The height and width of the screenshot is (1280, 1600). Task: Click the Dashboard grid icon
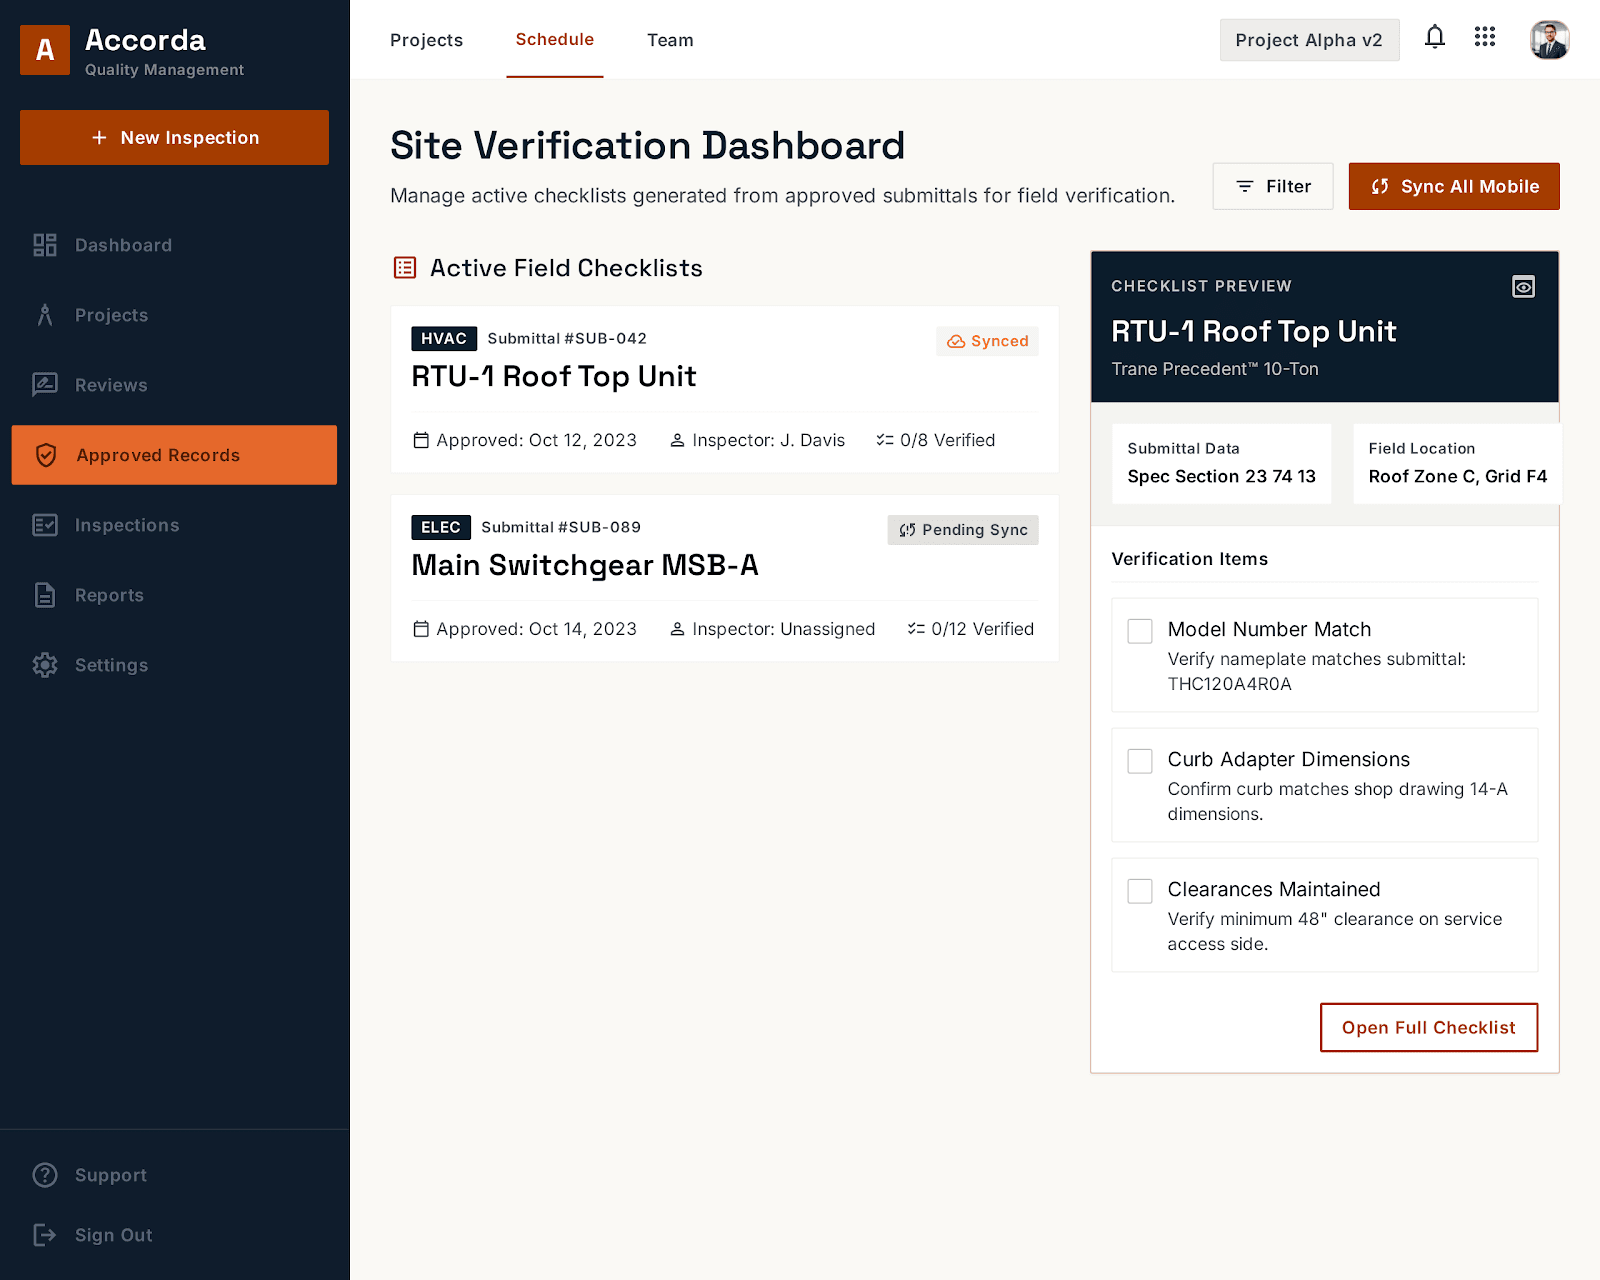pyautogui.click(x=45, y=245)
